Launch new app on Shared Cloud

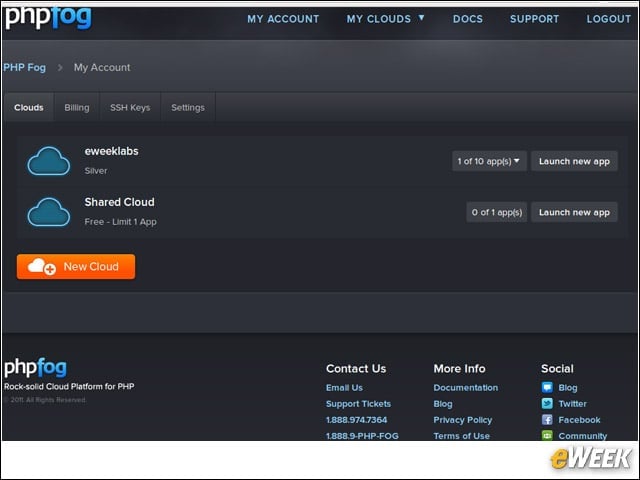(x=574, y=212)
